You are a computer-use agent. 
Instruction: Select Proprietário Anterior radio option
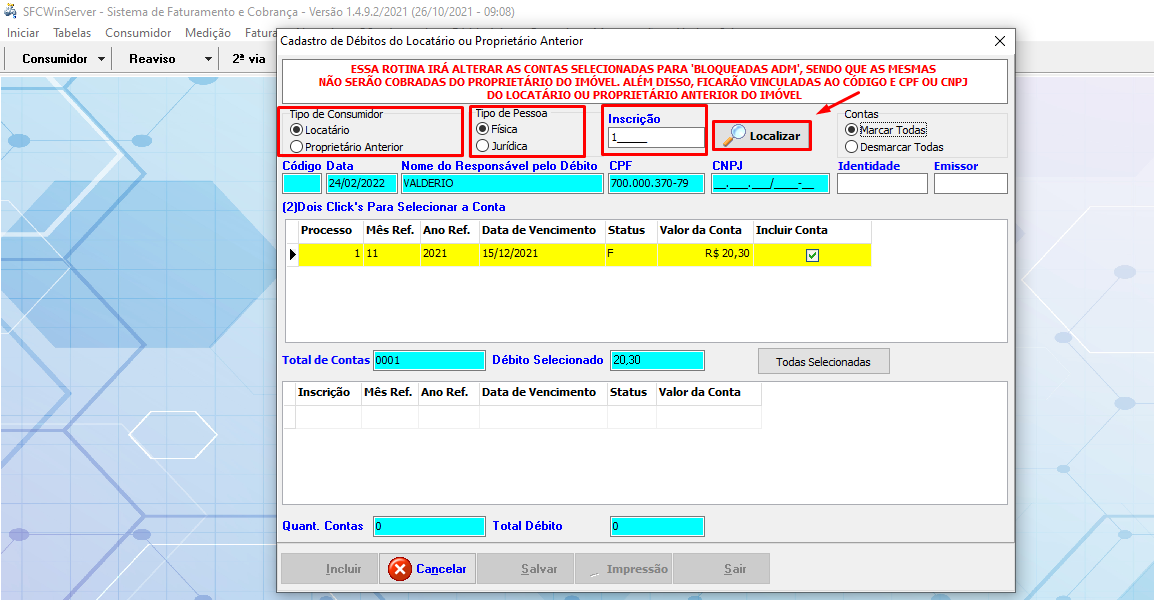point(295,147)
